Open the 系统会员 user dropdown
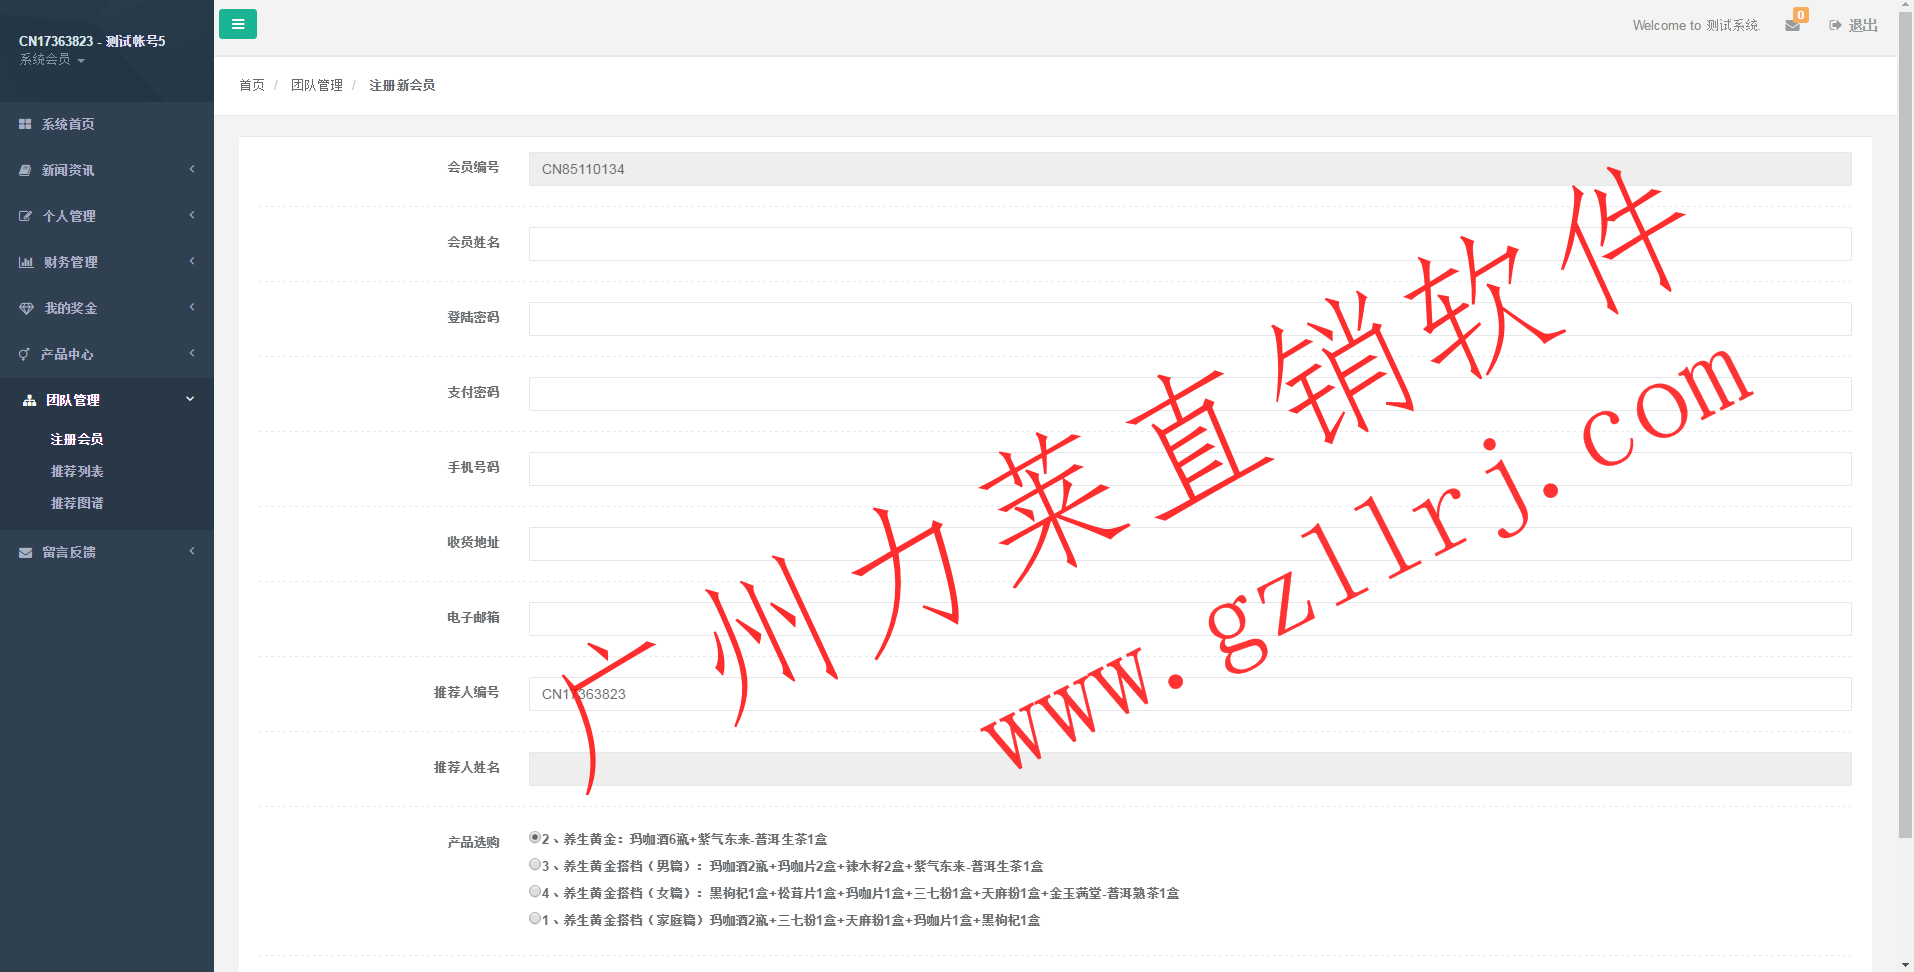Image resolution: width=1914 pixels, height=972 pixels. 52,60
